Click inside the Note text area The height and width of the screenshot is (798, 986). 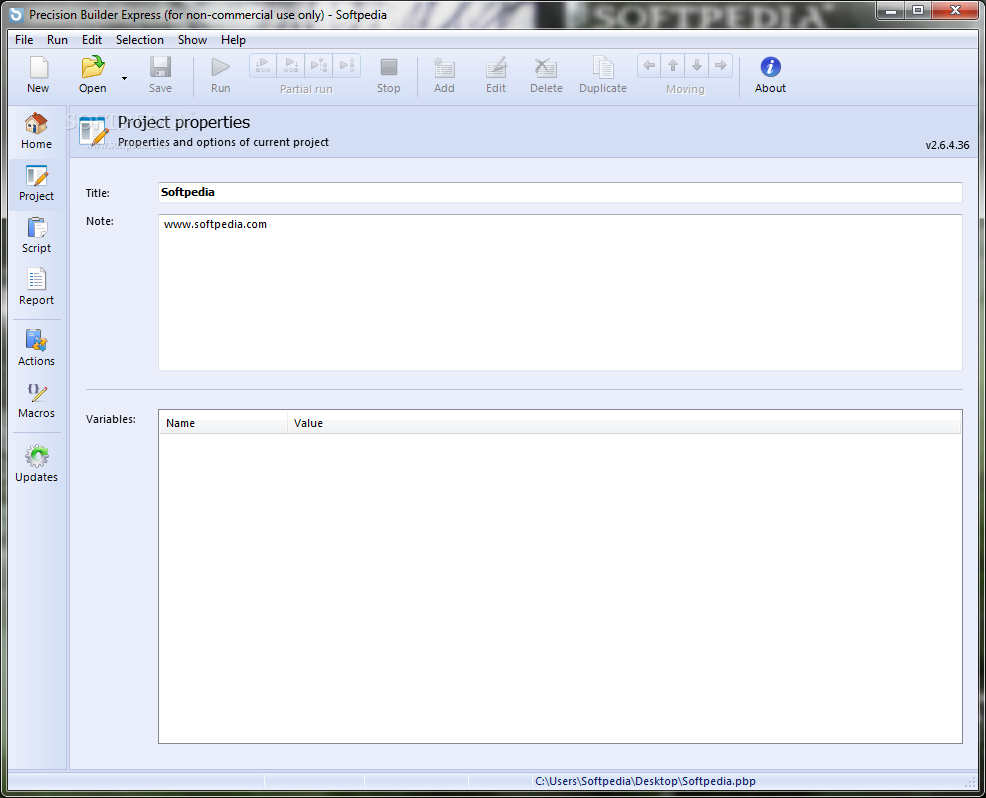560,292
